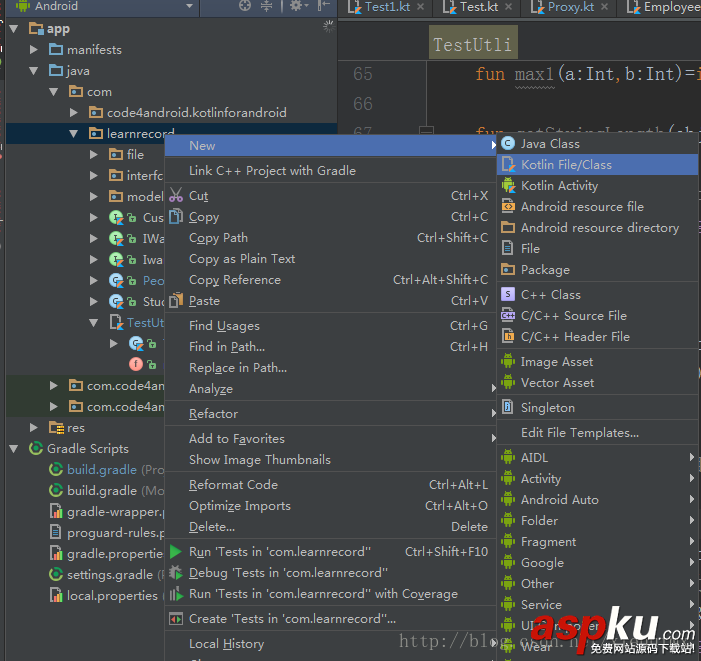Select settings.gradle in project tree
The image size is (701, 661).
pyautogui.click(x=110, y=574)
